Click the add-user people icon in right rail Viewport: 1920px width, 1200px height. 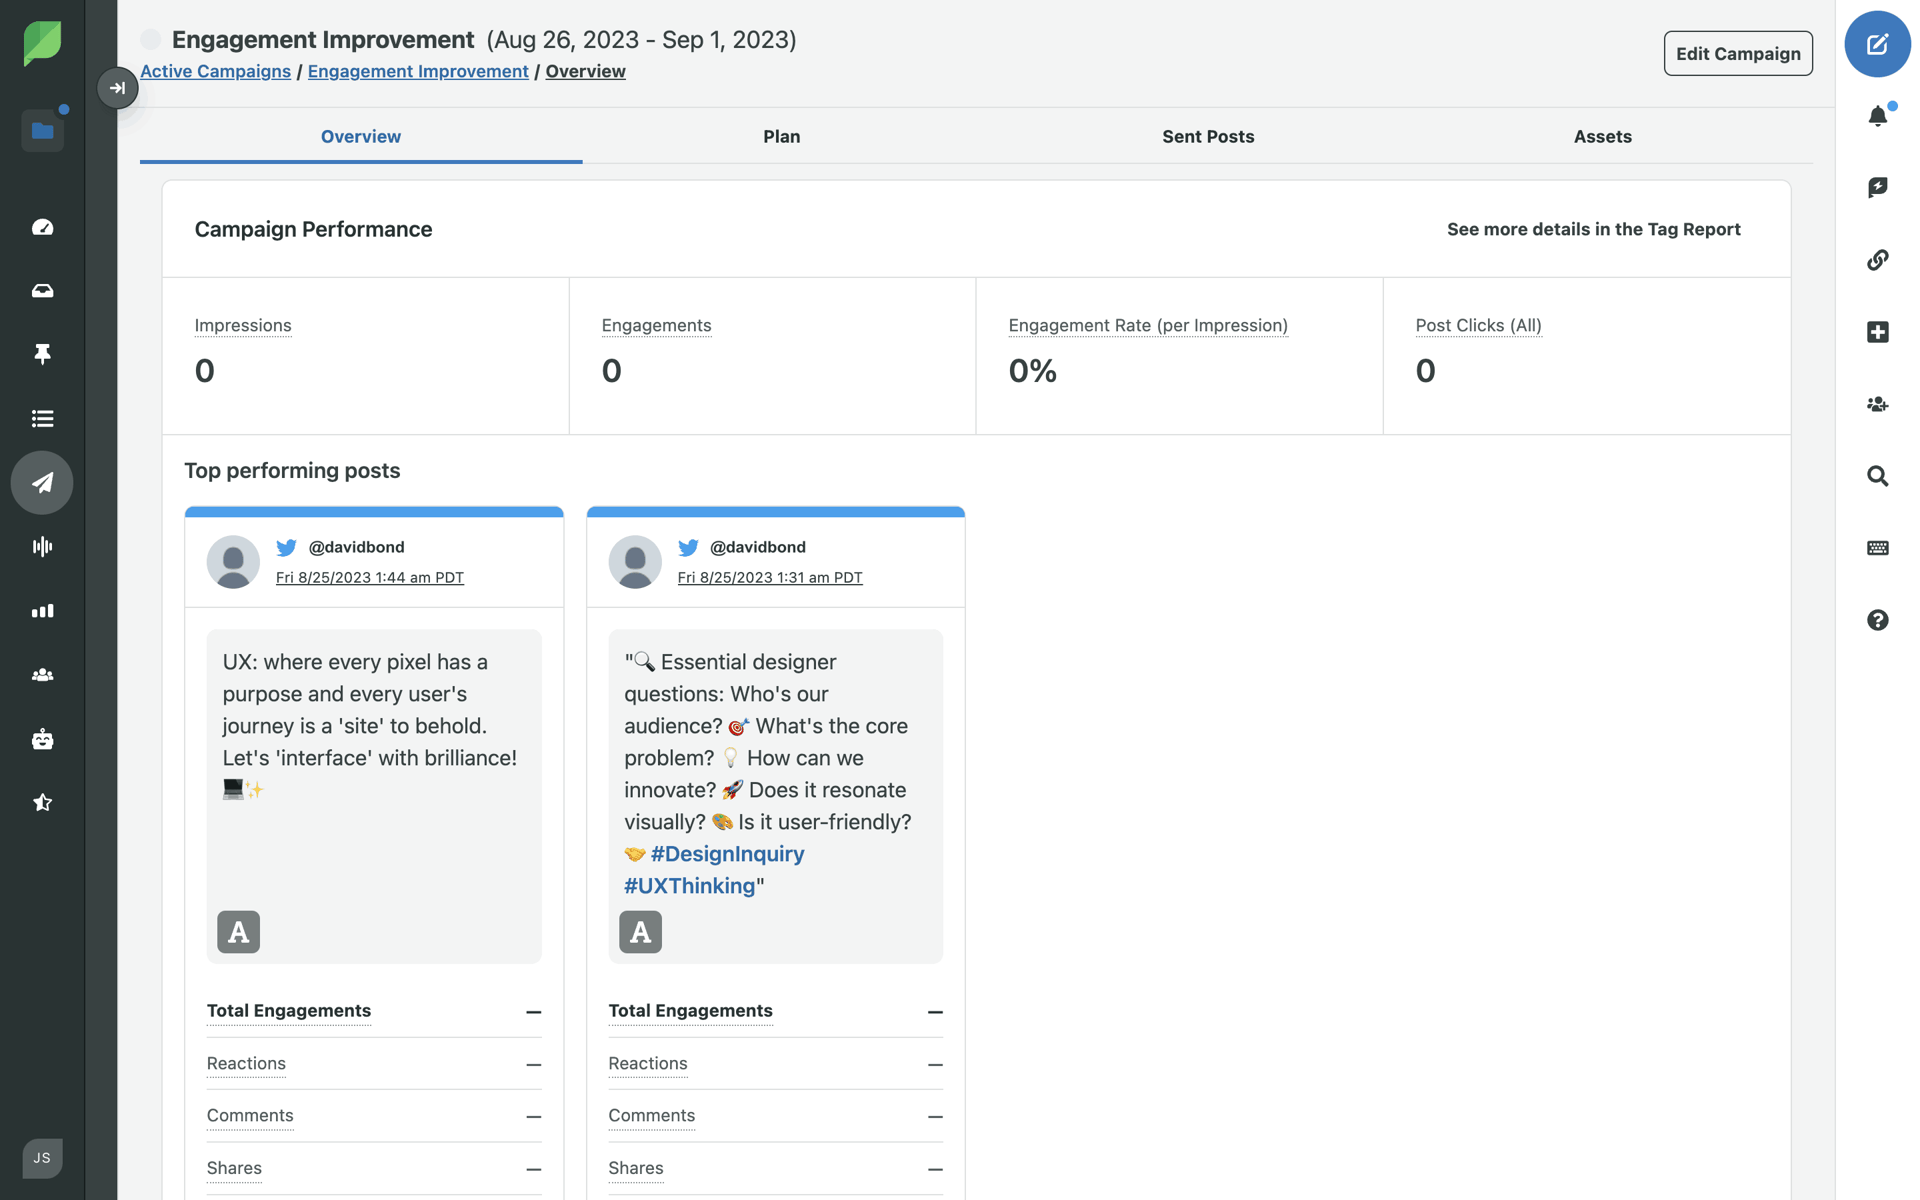[x=1878, y=404]
